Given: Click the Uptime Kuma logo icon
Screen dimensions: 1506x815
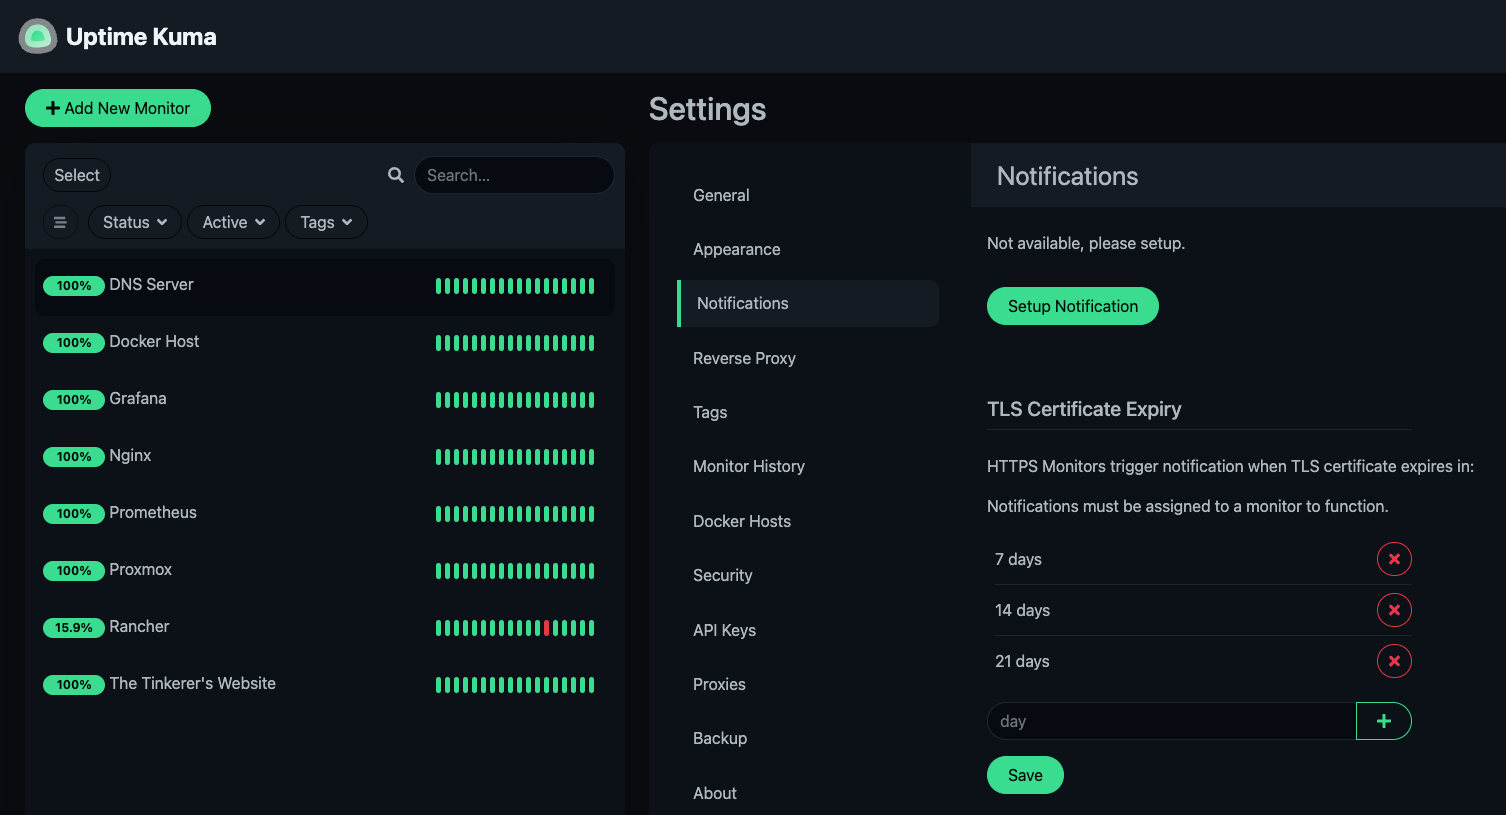Looking at the screenshot, I should [38, 37].
